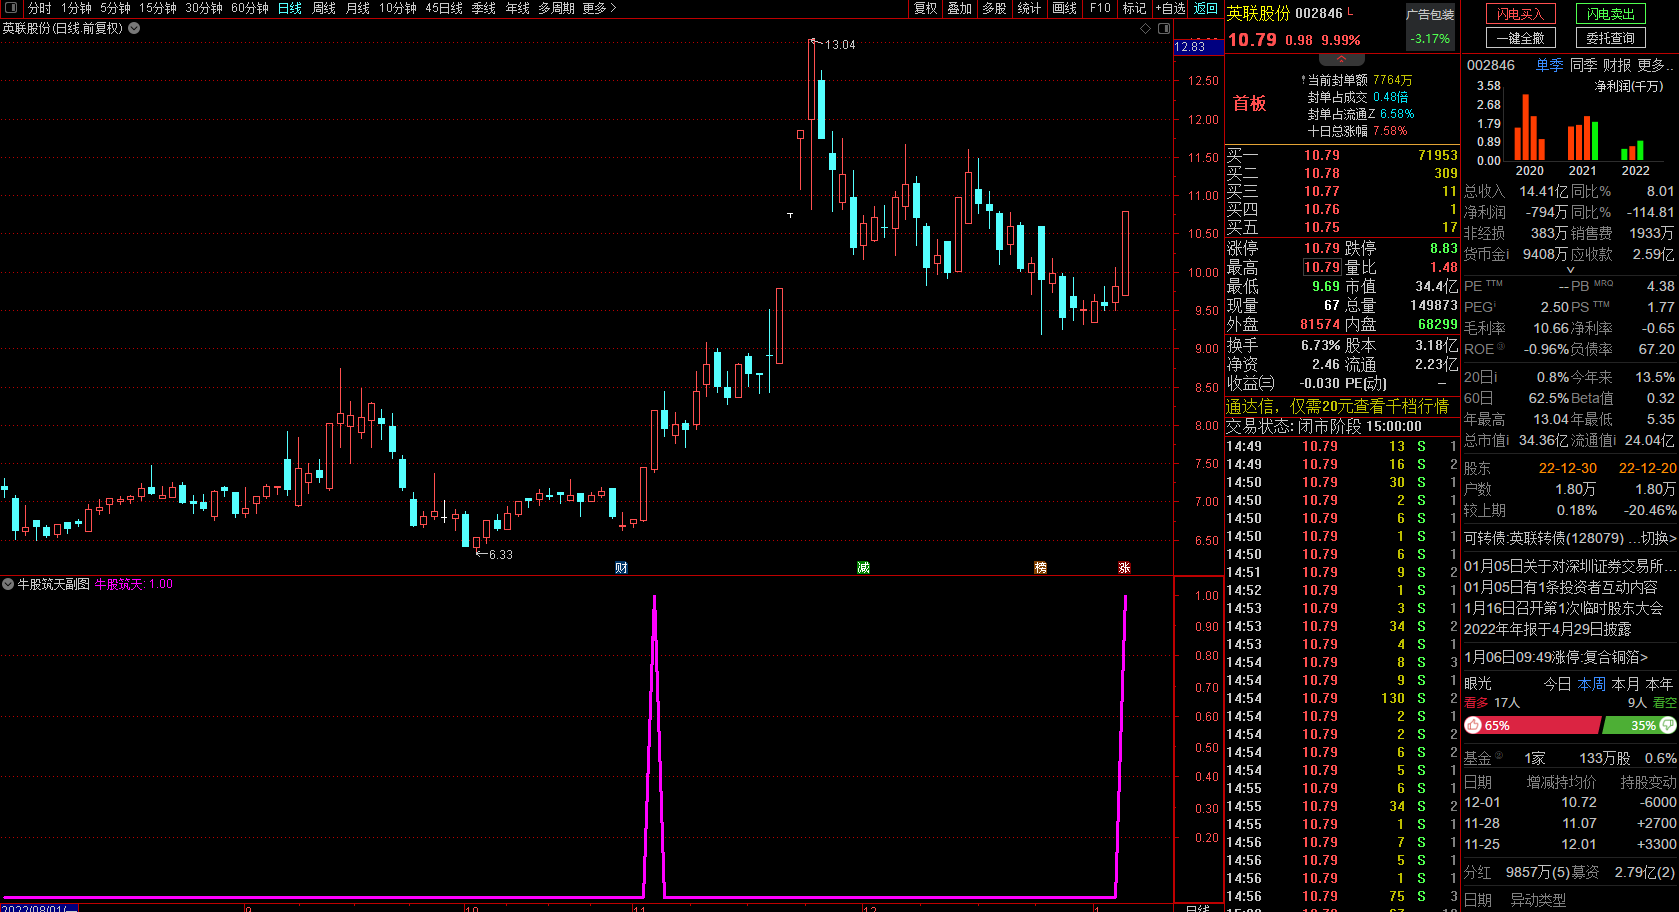Click the panel layout icon at top-left corner
This screenshot has width=1679, height=912.
click(11, 8)
